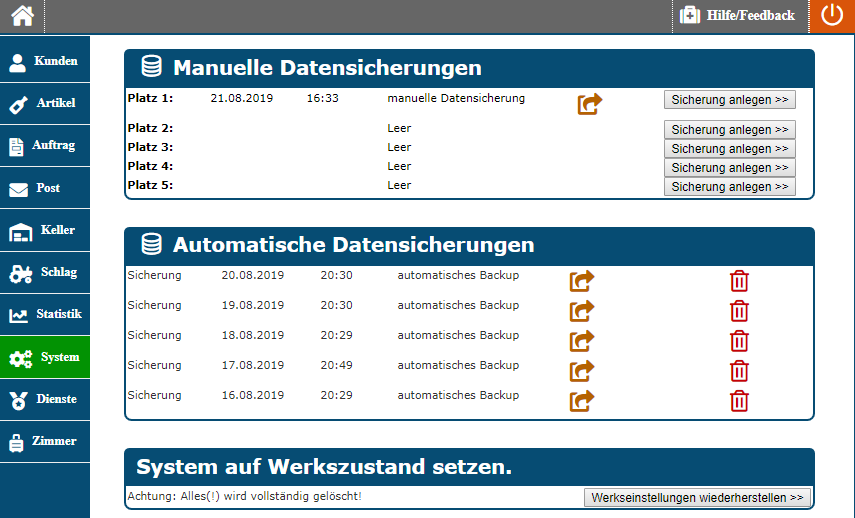This screenshot has width=855, height=518.
Task: Click the home icon in top bar
Action: pos(22,16)
